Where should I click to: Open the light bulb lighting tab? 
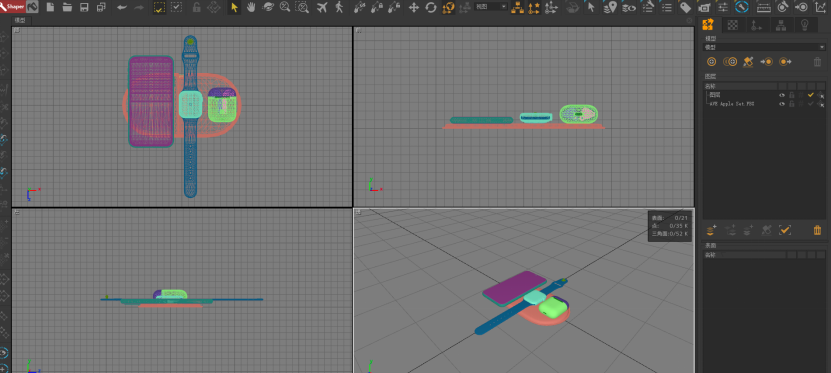(804, 24)
